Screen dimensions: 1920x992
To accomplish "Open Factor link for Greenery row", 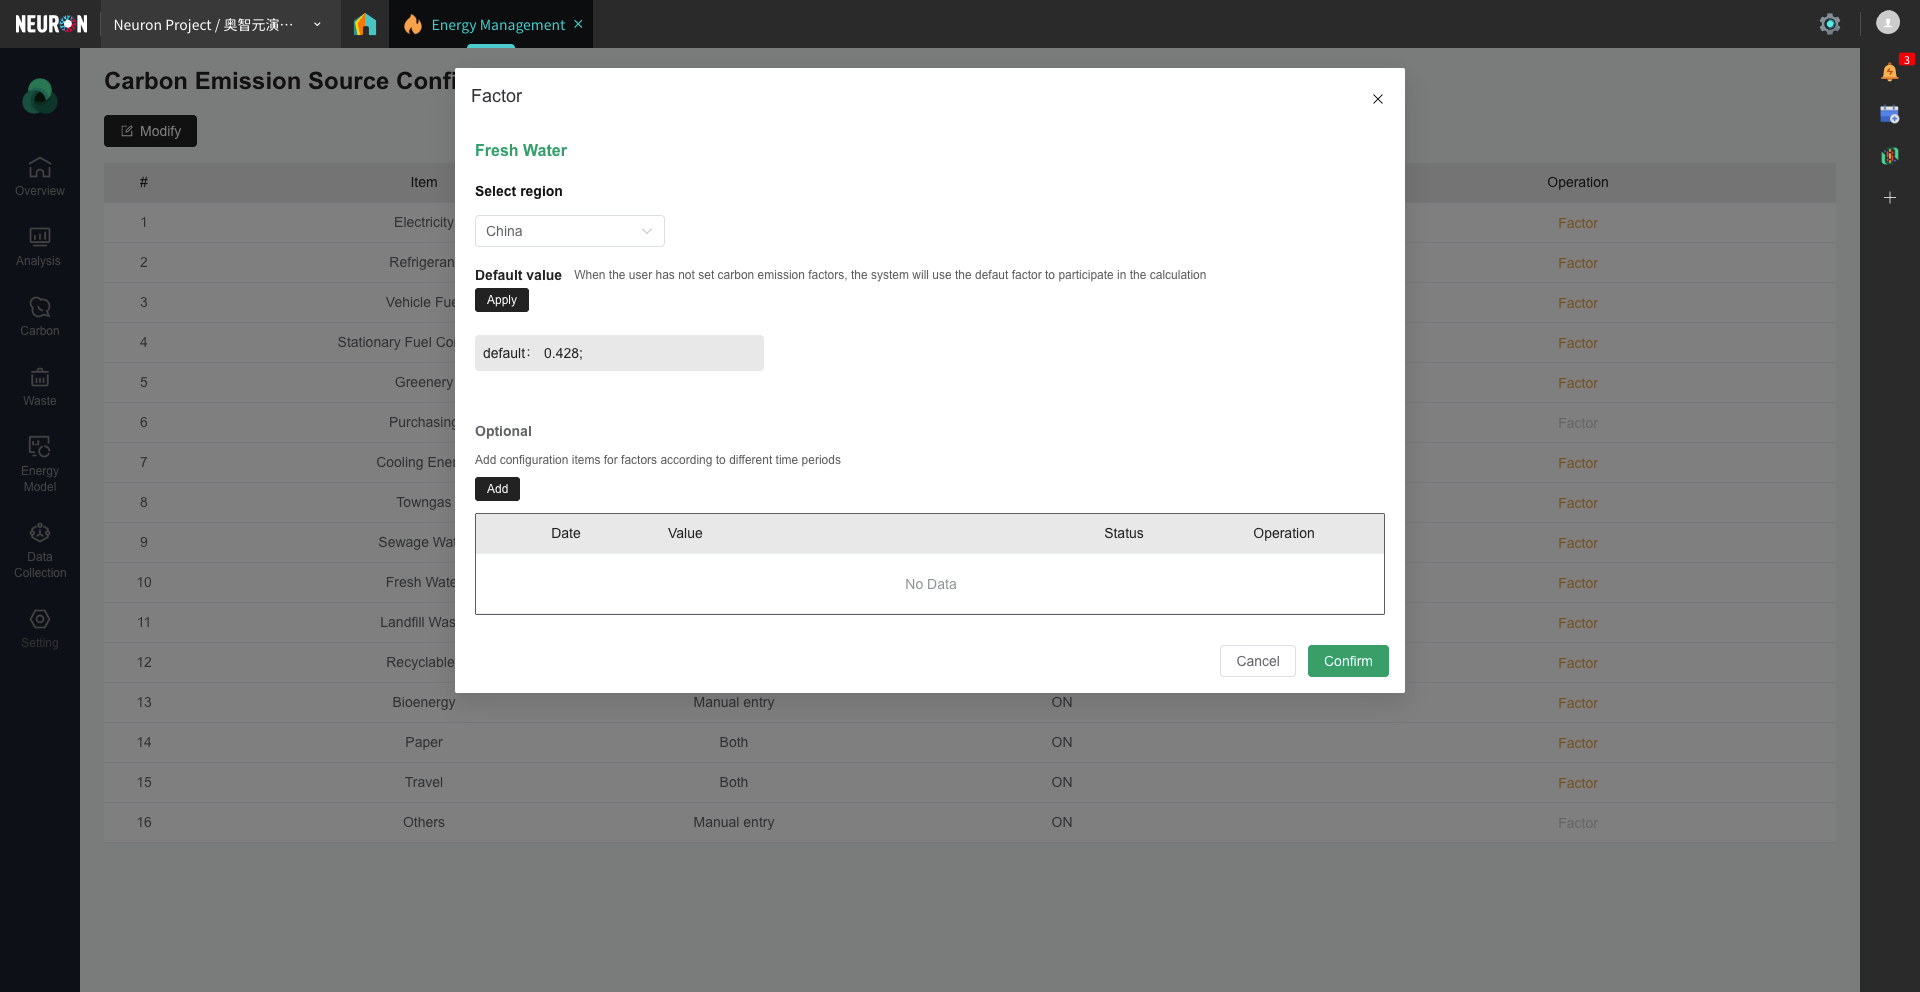I will pyautogui.click(x=1578, y=383).
